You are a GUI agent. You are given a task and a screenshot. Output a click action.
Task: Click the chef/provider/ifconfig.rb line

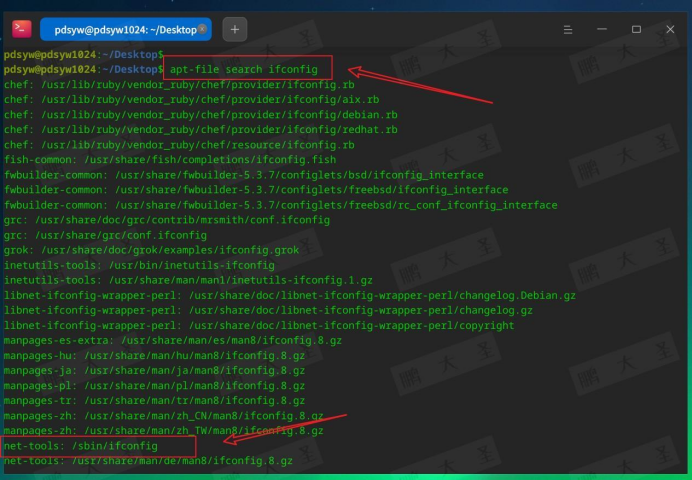pos(179,85)
